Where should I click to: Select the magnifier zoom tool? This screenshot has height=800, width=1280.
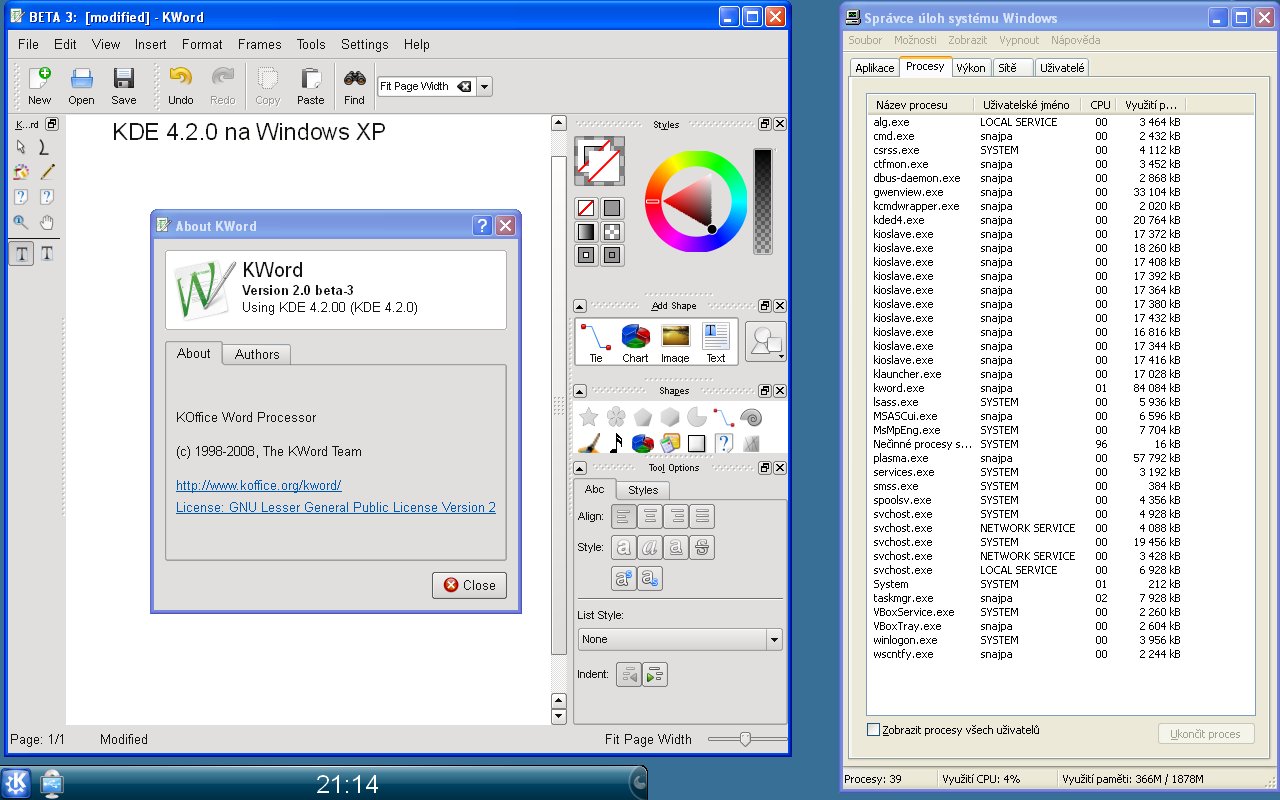pyautogui.click(x=20, y=222)
